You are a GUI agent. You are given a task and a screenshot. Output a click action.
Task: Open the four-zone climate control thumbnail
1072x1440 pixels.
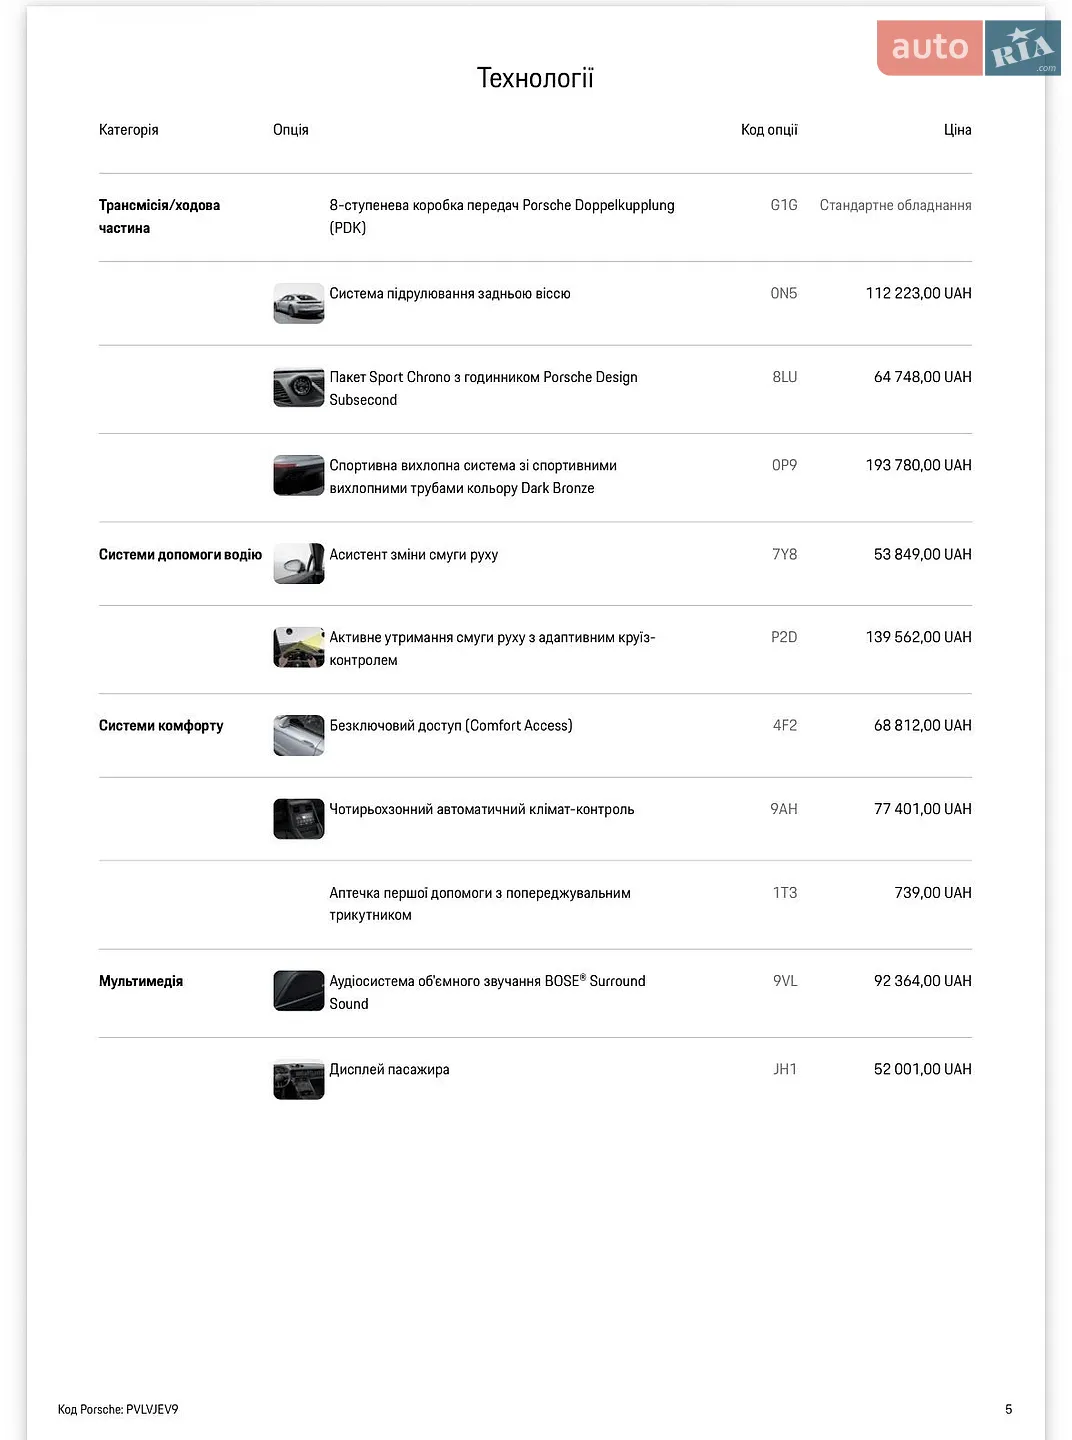click(299, 820)
